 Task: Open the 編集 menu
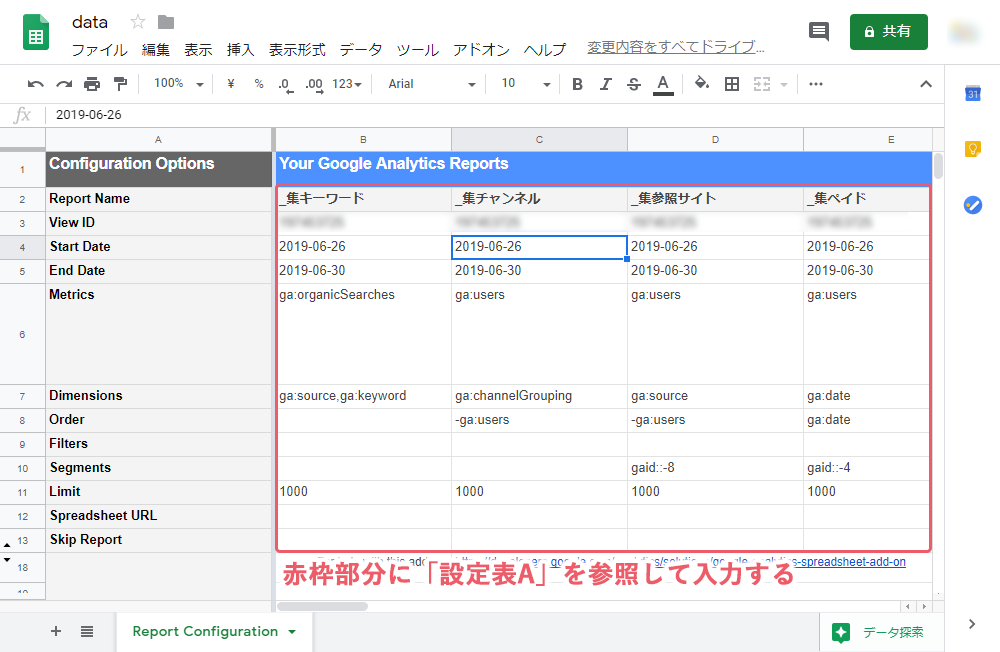point(156,50)
